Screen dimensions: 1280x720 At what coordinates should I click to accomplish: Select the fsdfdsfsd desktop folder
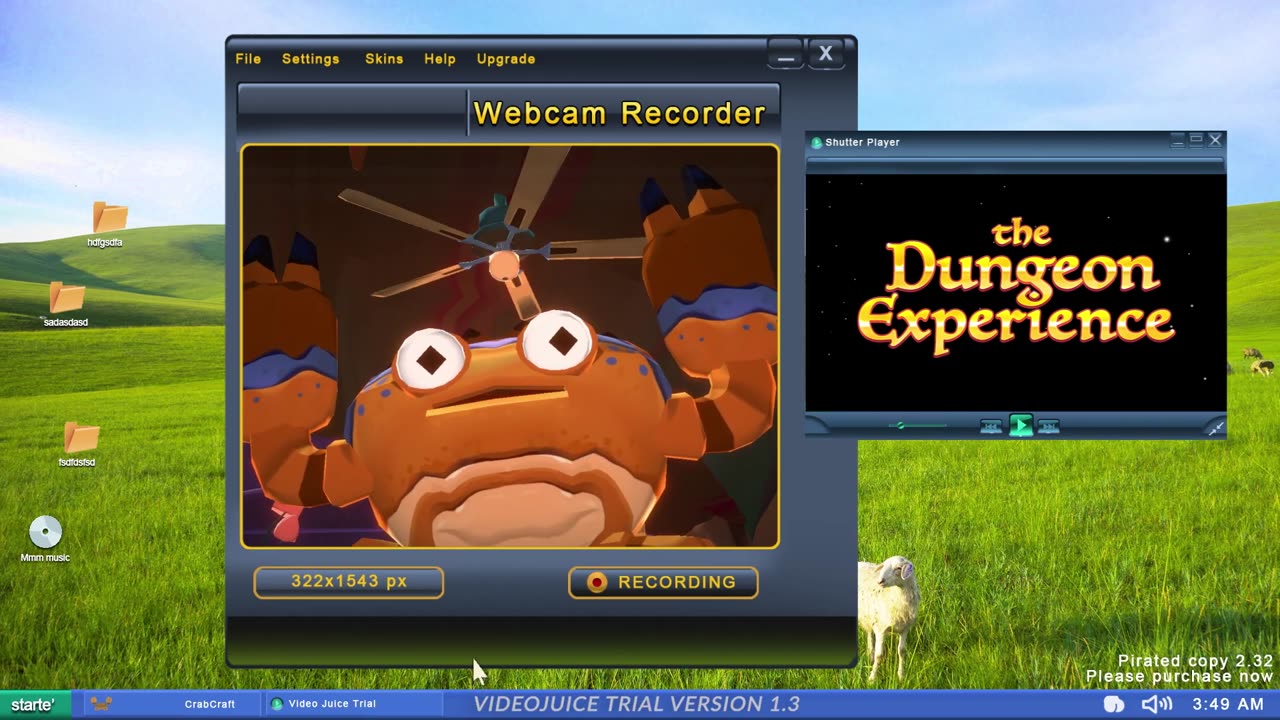79,444
